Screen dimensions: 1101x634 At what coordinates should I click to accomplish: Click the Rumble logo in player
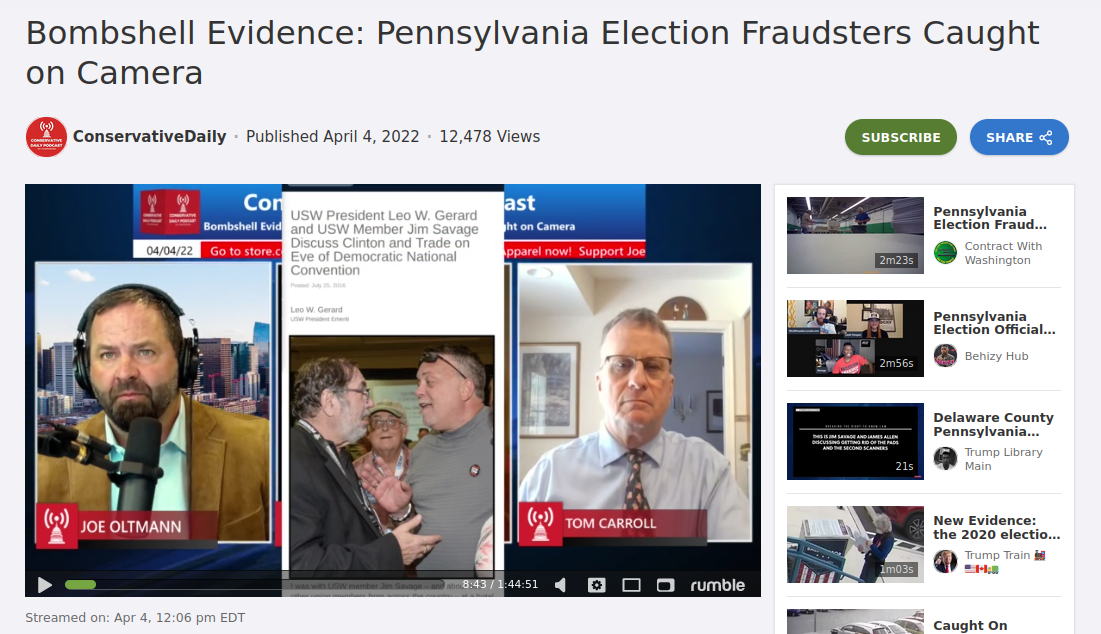718,585
